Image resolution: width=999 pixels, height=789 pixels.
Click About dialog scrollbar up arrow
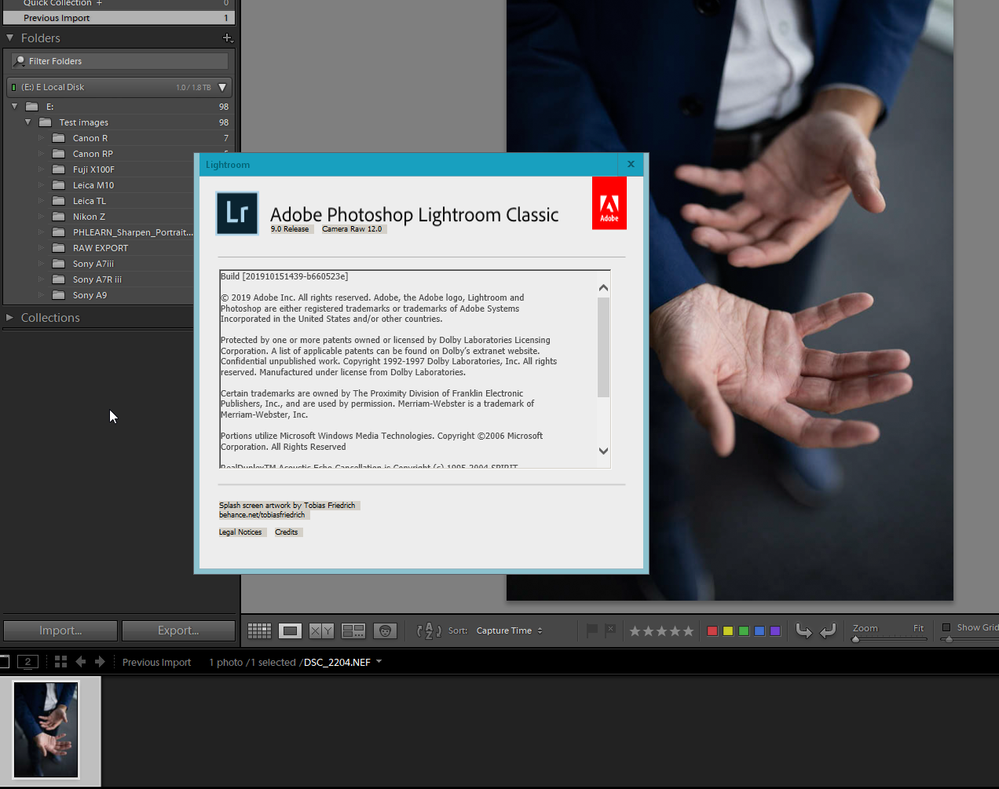click(x=603, y=288)
